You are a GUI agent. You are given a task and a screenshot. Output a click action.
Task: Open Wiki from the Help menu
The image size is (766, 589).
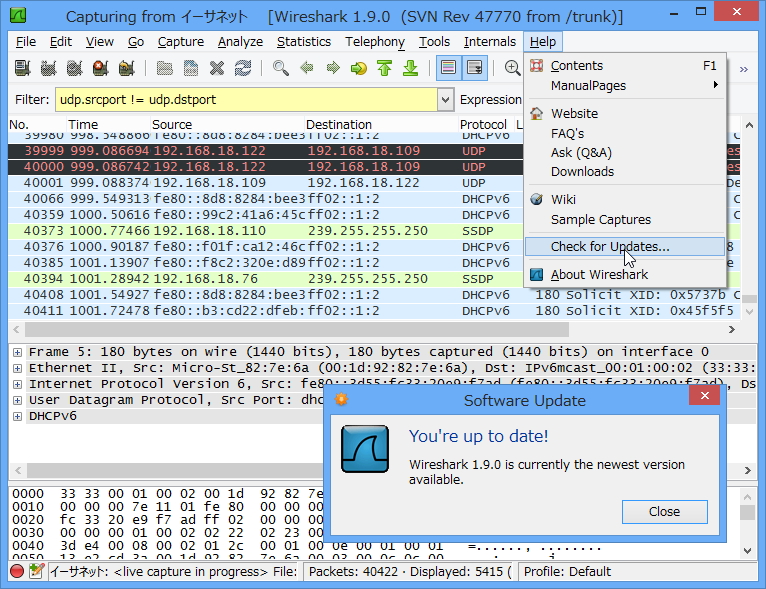click(x=625, y=199)
